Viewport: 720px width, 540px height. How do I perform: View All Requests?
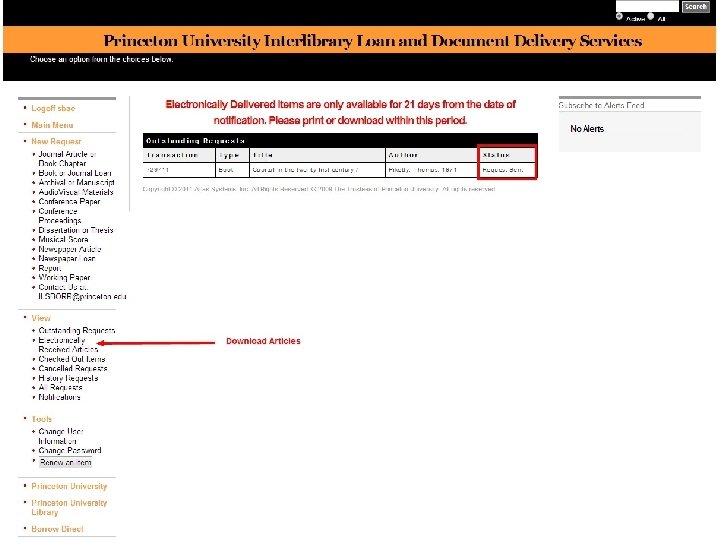(x=60, y=388)
